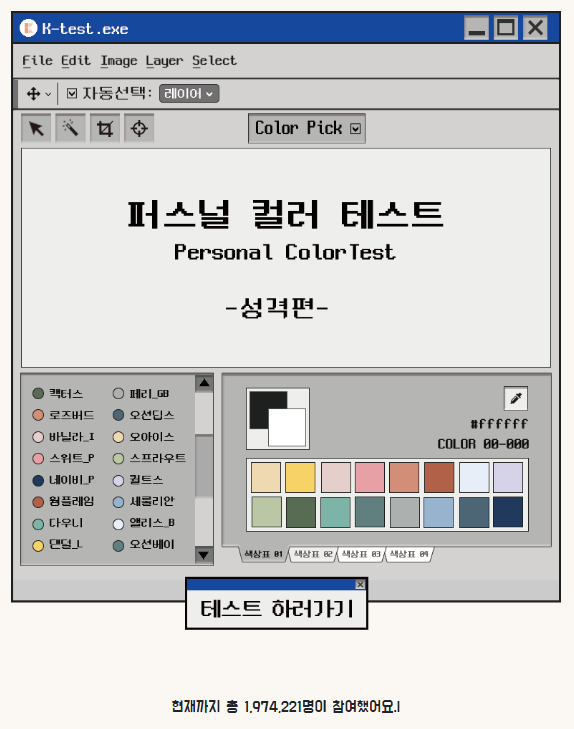The height and width of the screenshot is (729, 574).
Task: Choose the 킬트스 color option
Action: 138,480
